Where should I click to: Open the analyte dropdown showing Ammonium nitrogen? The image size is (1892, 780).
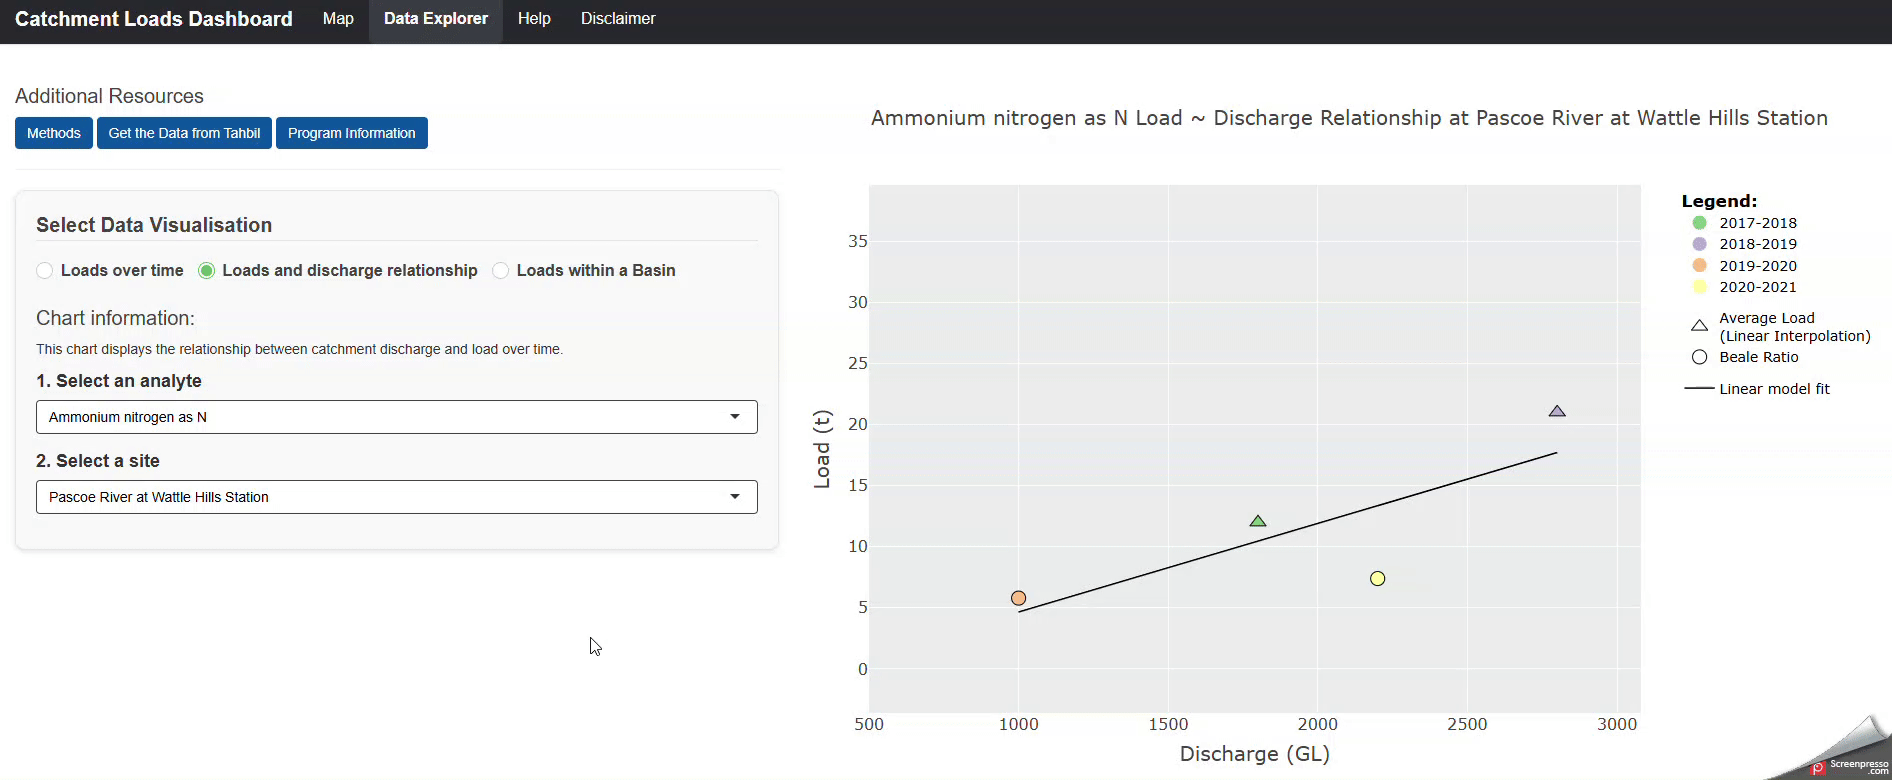tap(396, 417)
